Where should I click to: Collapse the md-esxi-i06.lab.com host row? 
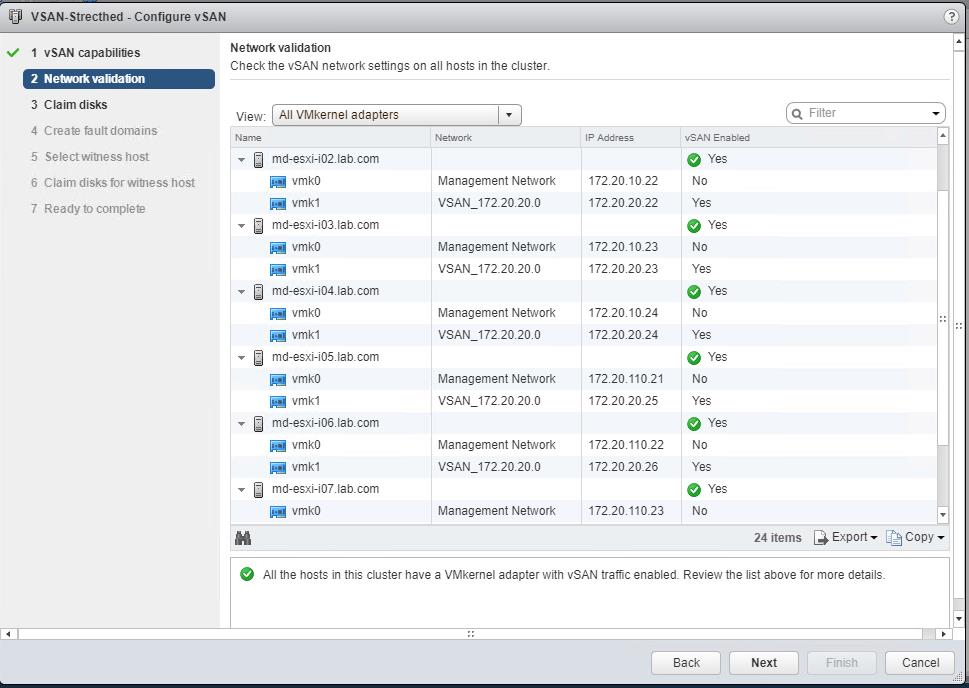(x=242, y=424)
